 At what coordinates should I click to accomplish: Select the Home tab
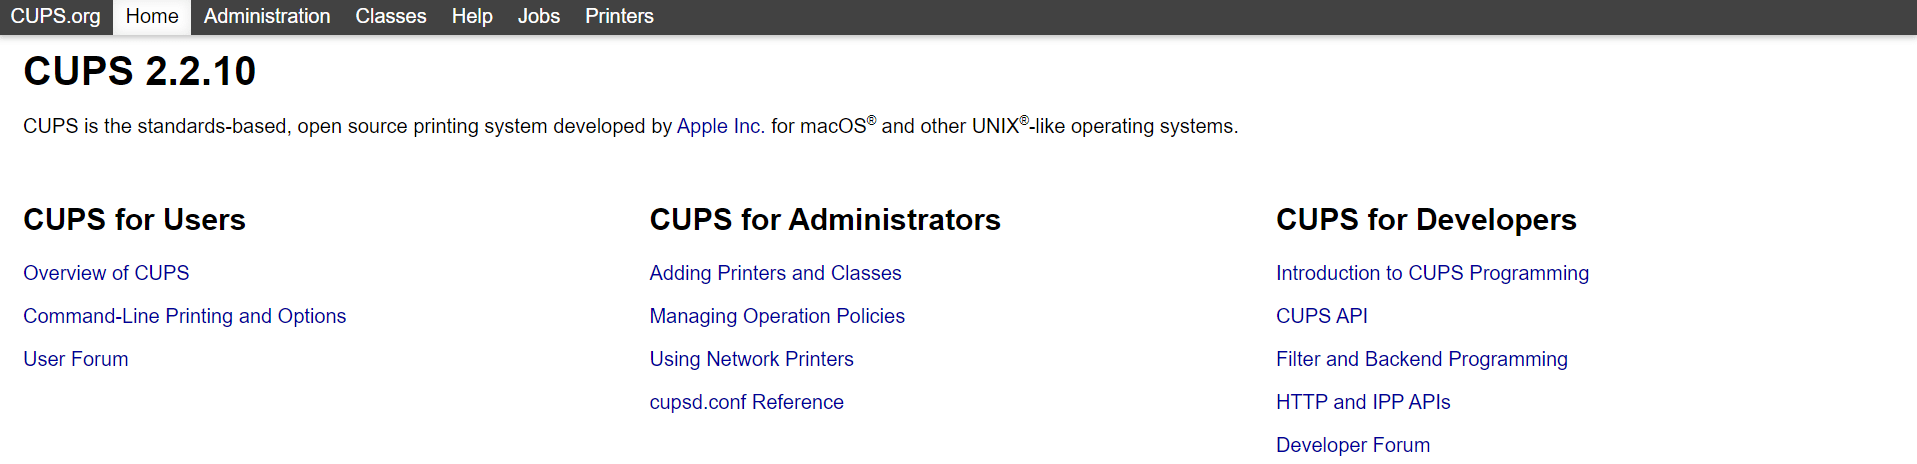152,16
